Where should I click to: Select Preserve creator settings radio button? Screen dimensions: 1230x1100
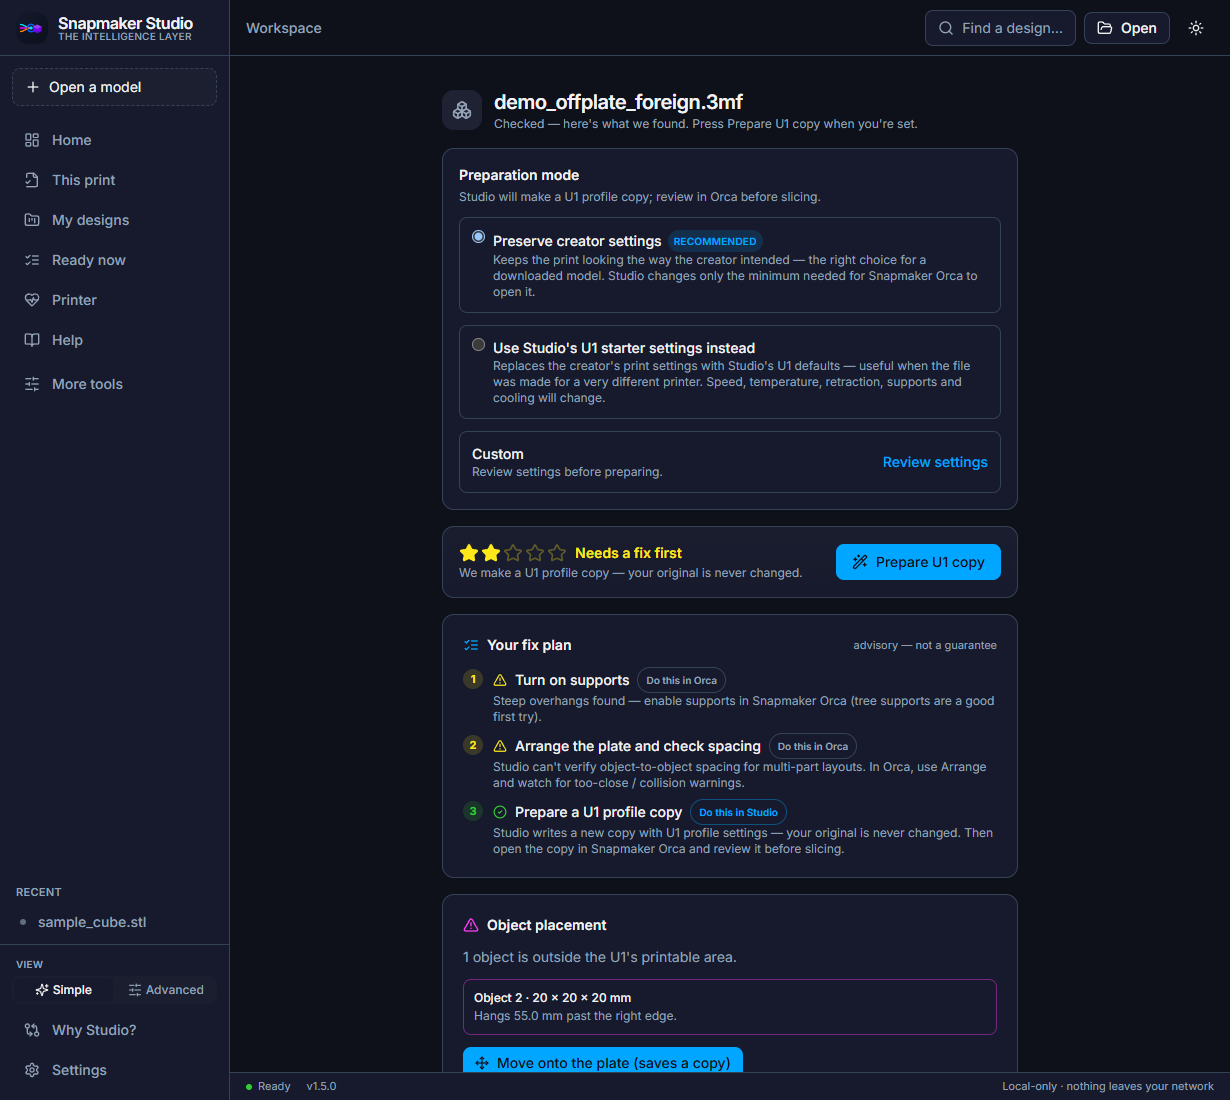click(x=479, y=237)
